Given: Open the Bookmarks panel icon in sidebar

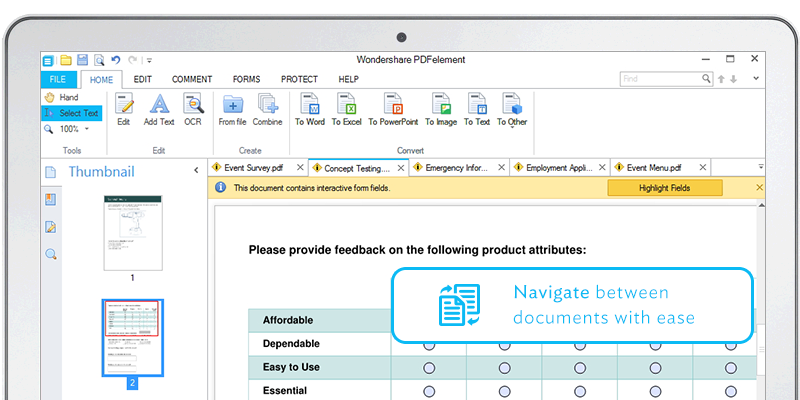Looking at the screenshot, I should (51, 199).
